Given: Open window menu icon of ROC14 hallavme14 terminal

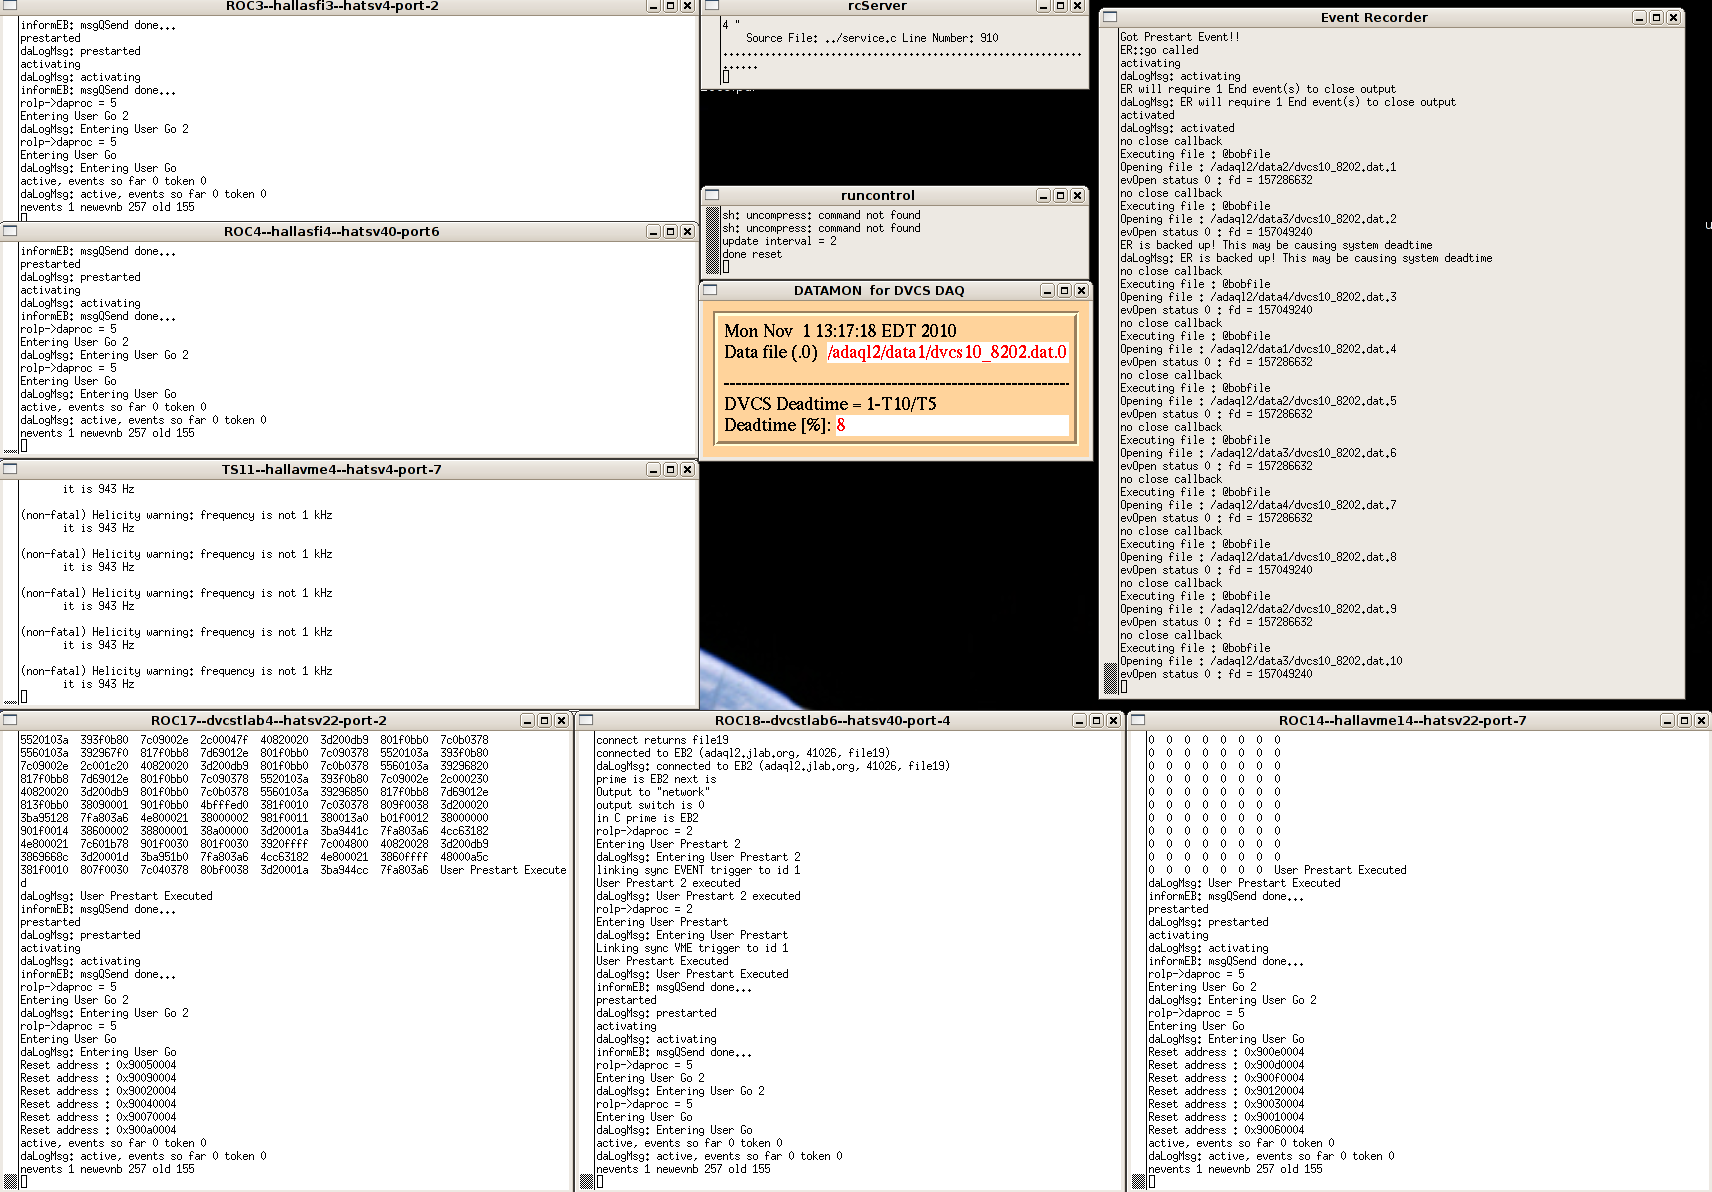Looking at the screenshot, I should coord(1139,720).
